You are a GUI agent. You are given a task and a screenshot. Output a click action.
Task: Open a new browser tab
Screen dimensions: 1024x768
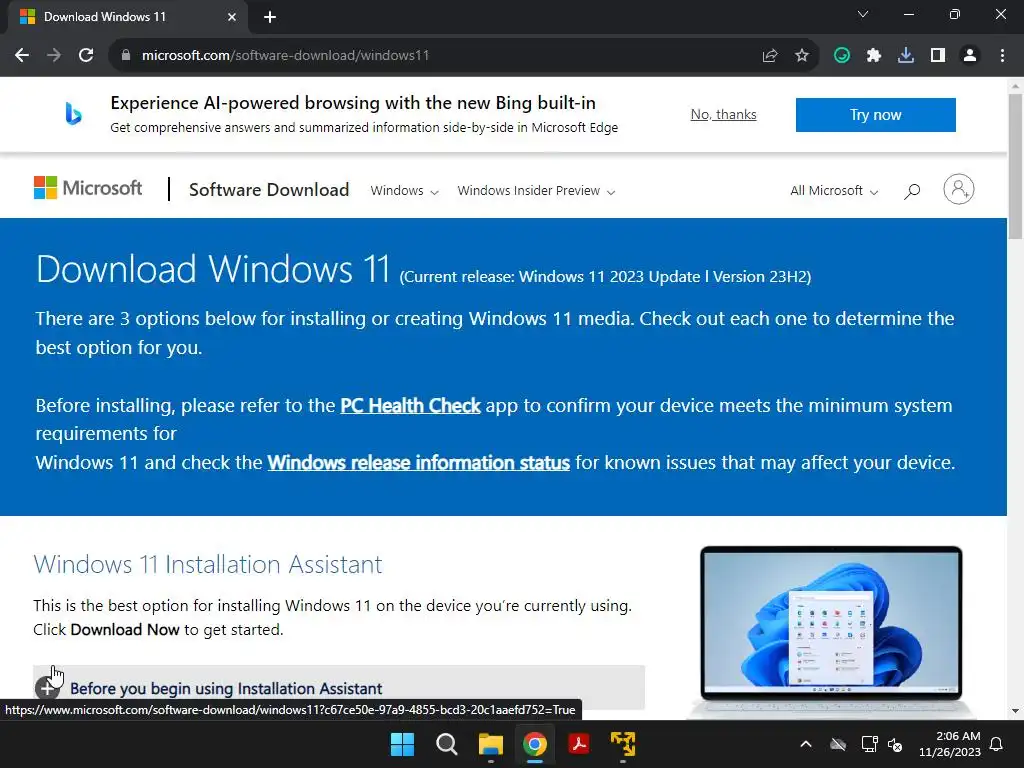[270, 18]
